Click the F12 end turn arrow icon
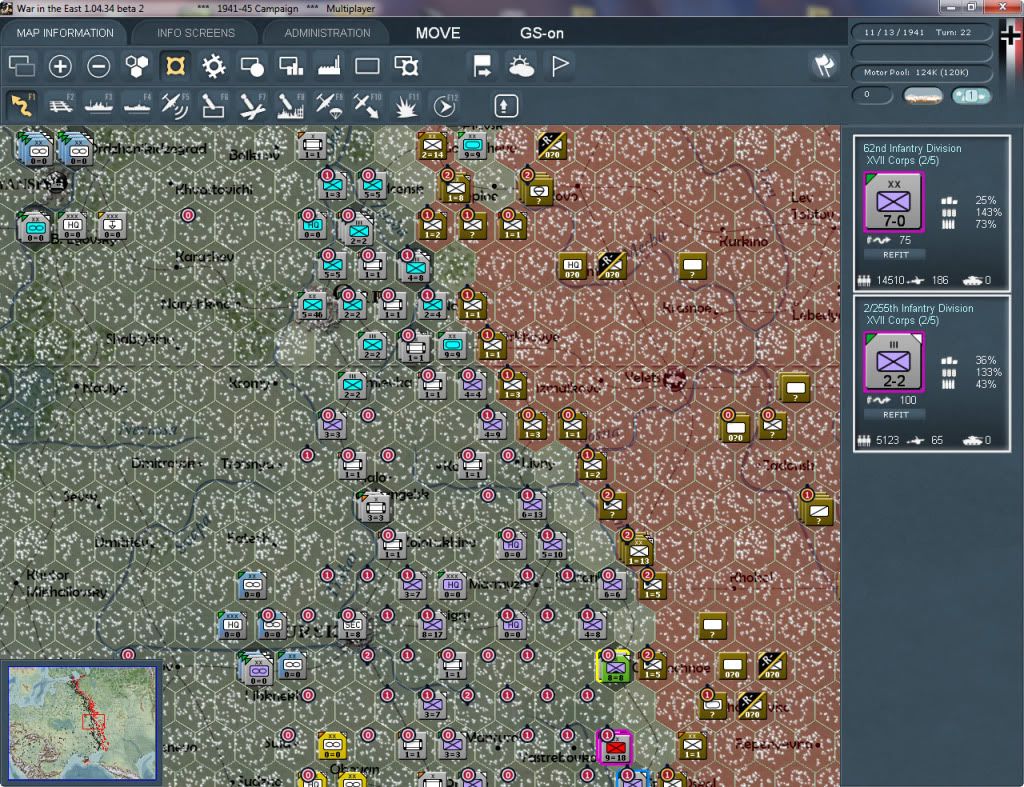Viewport: 1024px width, 787px height. (445, 105)
